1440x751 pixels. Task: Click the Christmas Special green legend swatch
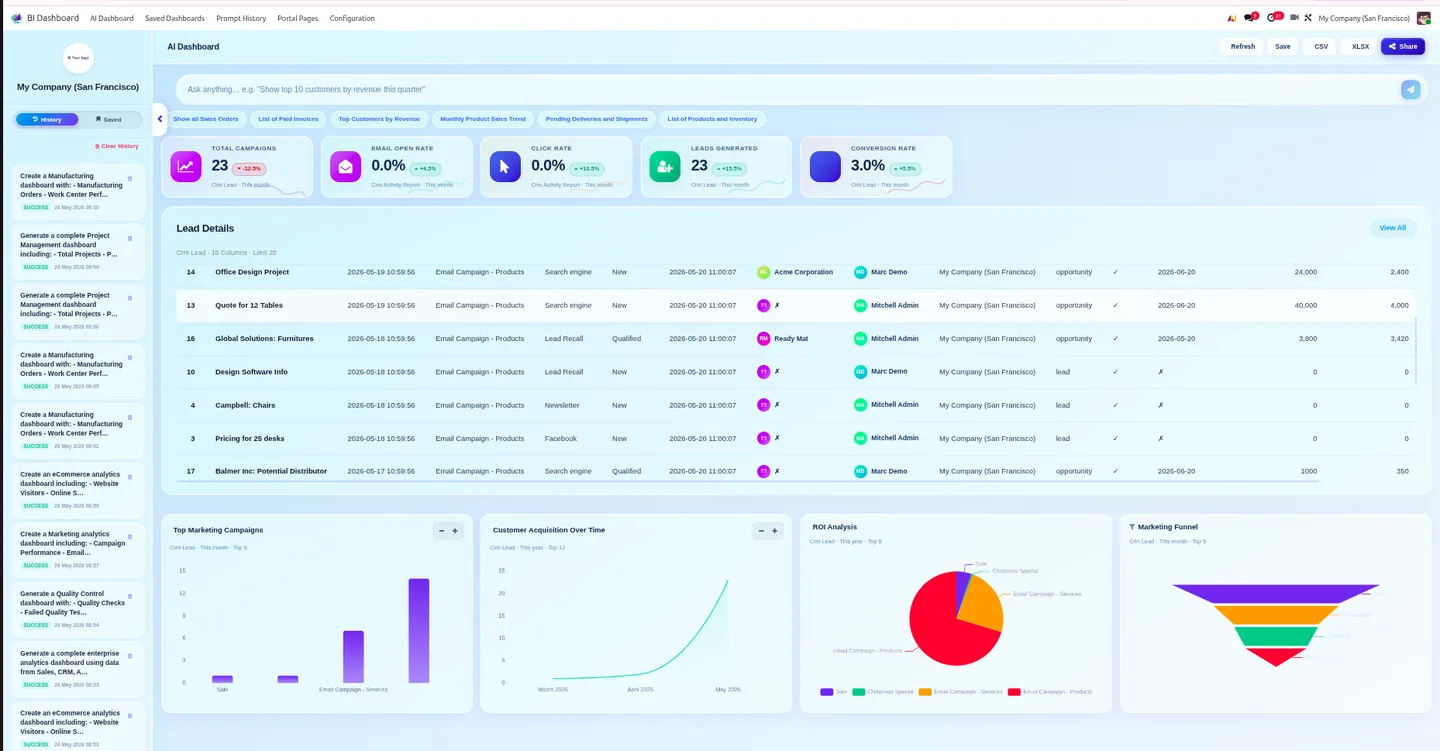pyautogui.click(x=858, y=692)
